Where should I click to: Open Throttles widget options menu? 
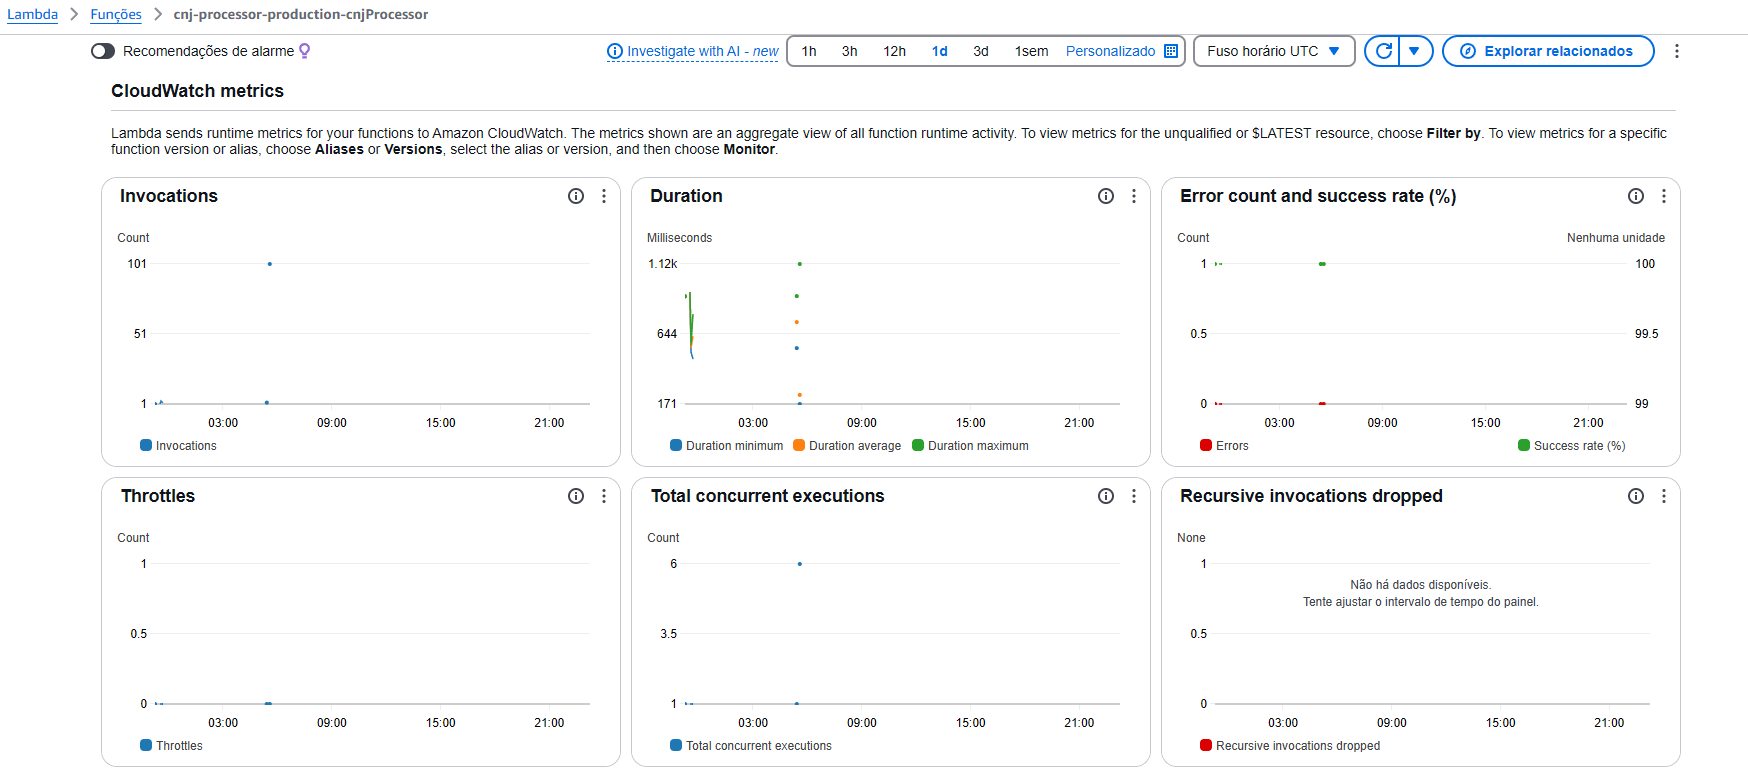(604, 496)
